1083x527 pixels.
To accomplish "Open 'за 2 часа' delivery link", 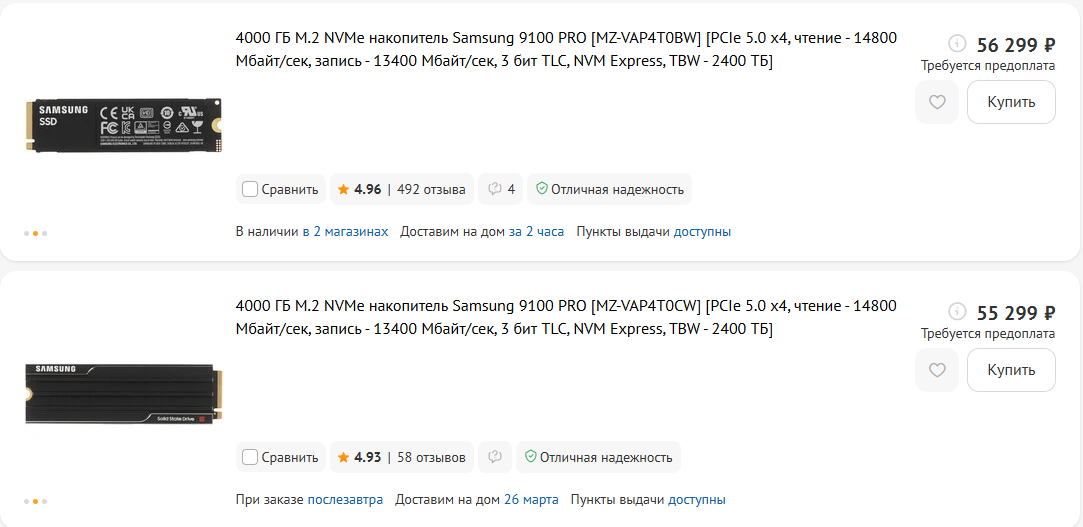I will [x=536, y=231].
